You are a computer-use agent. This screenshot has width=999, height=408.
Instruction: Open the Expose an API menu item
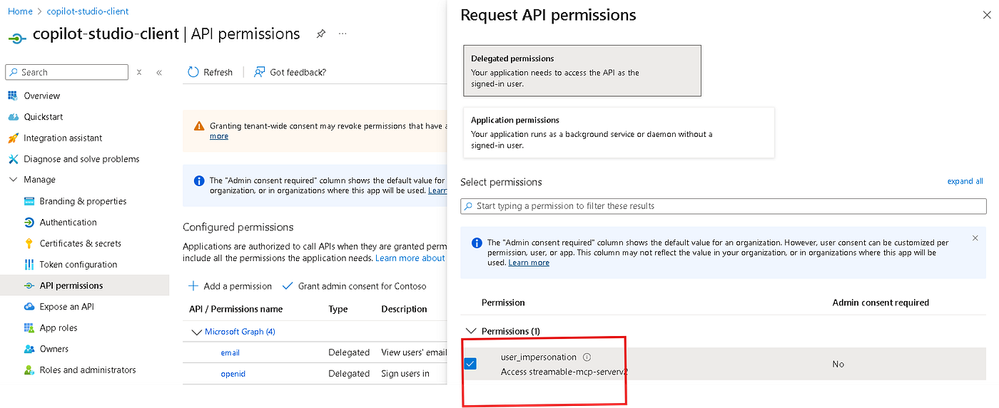click(x=67, y=306)
